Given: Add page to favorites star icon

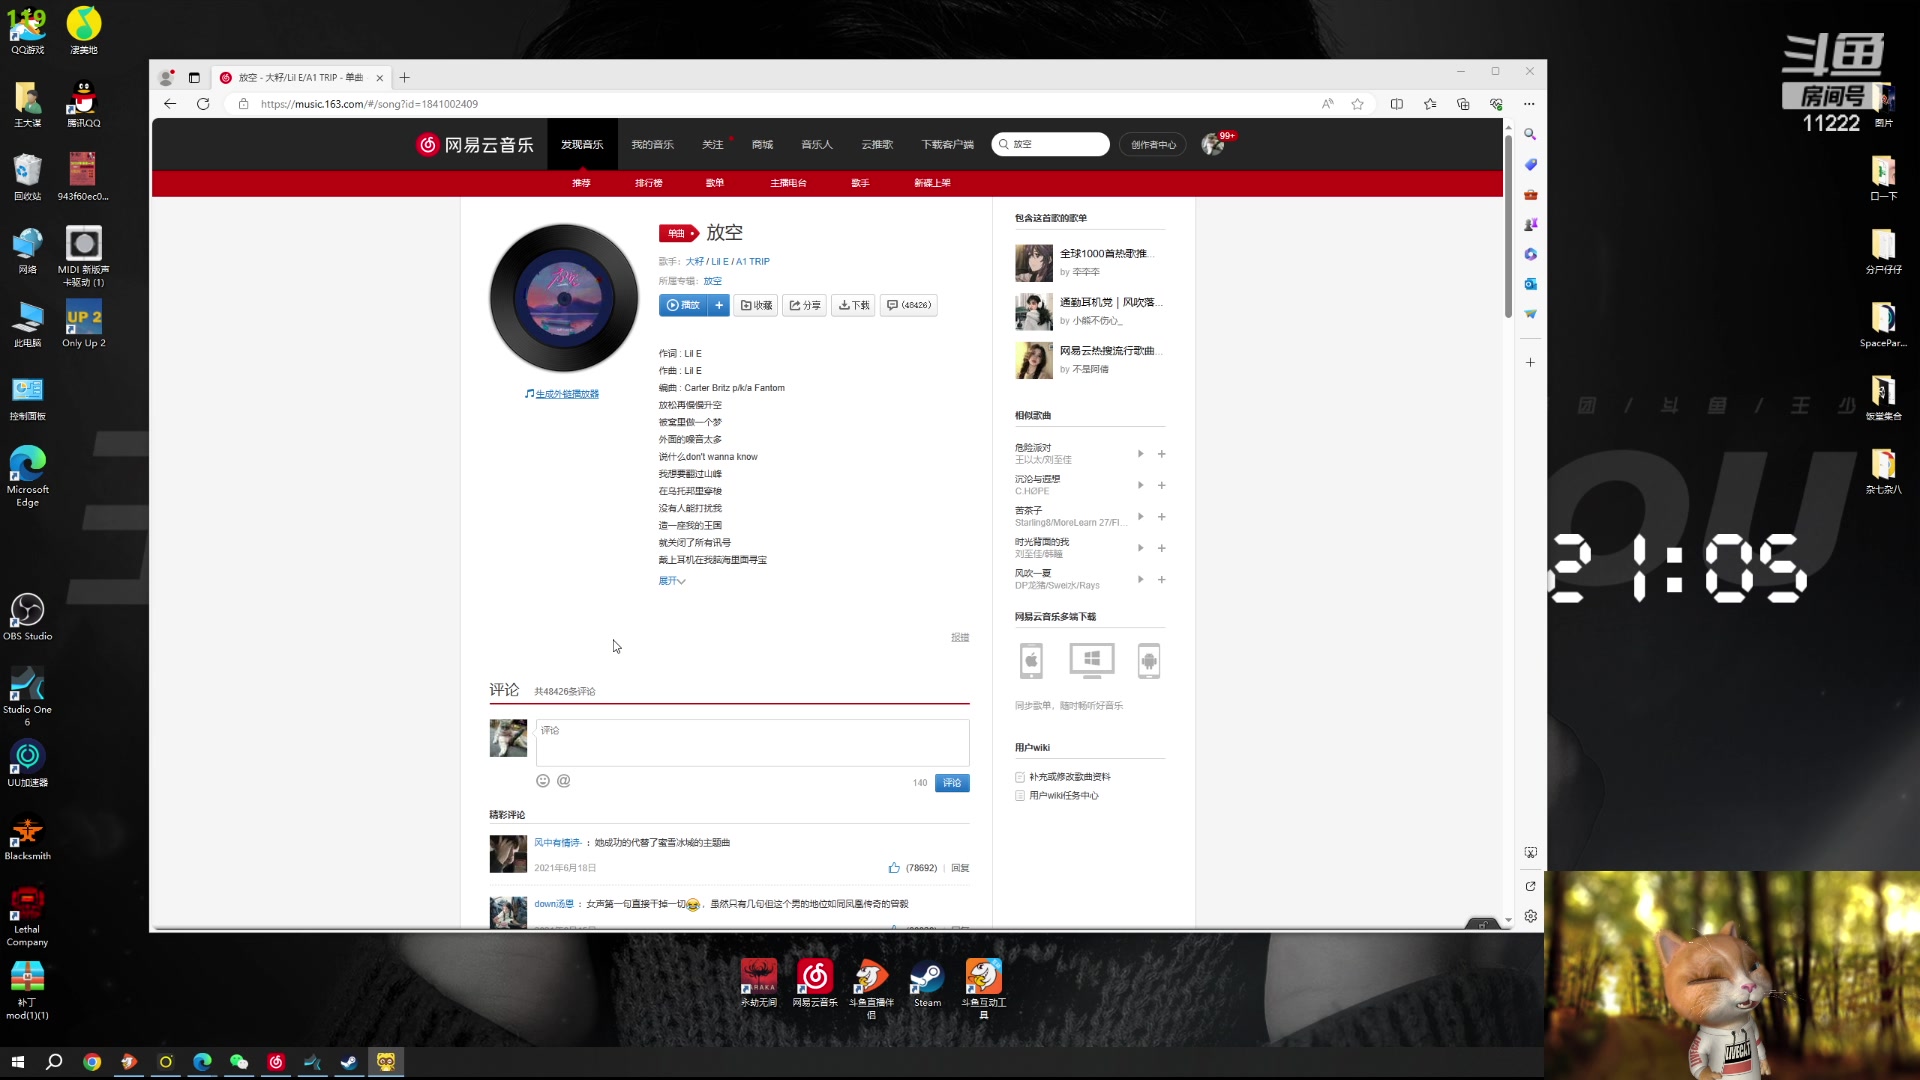Looking at the screenshot, I should pyautogui.click(x=1357, y=104).
